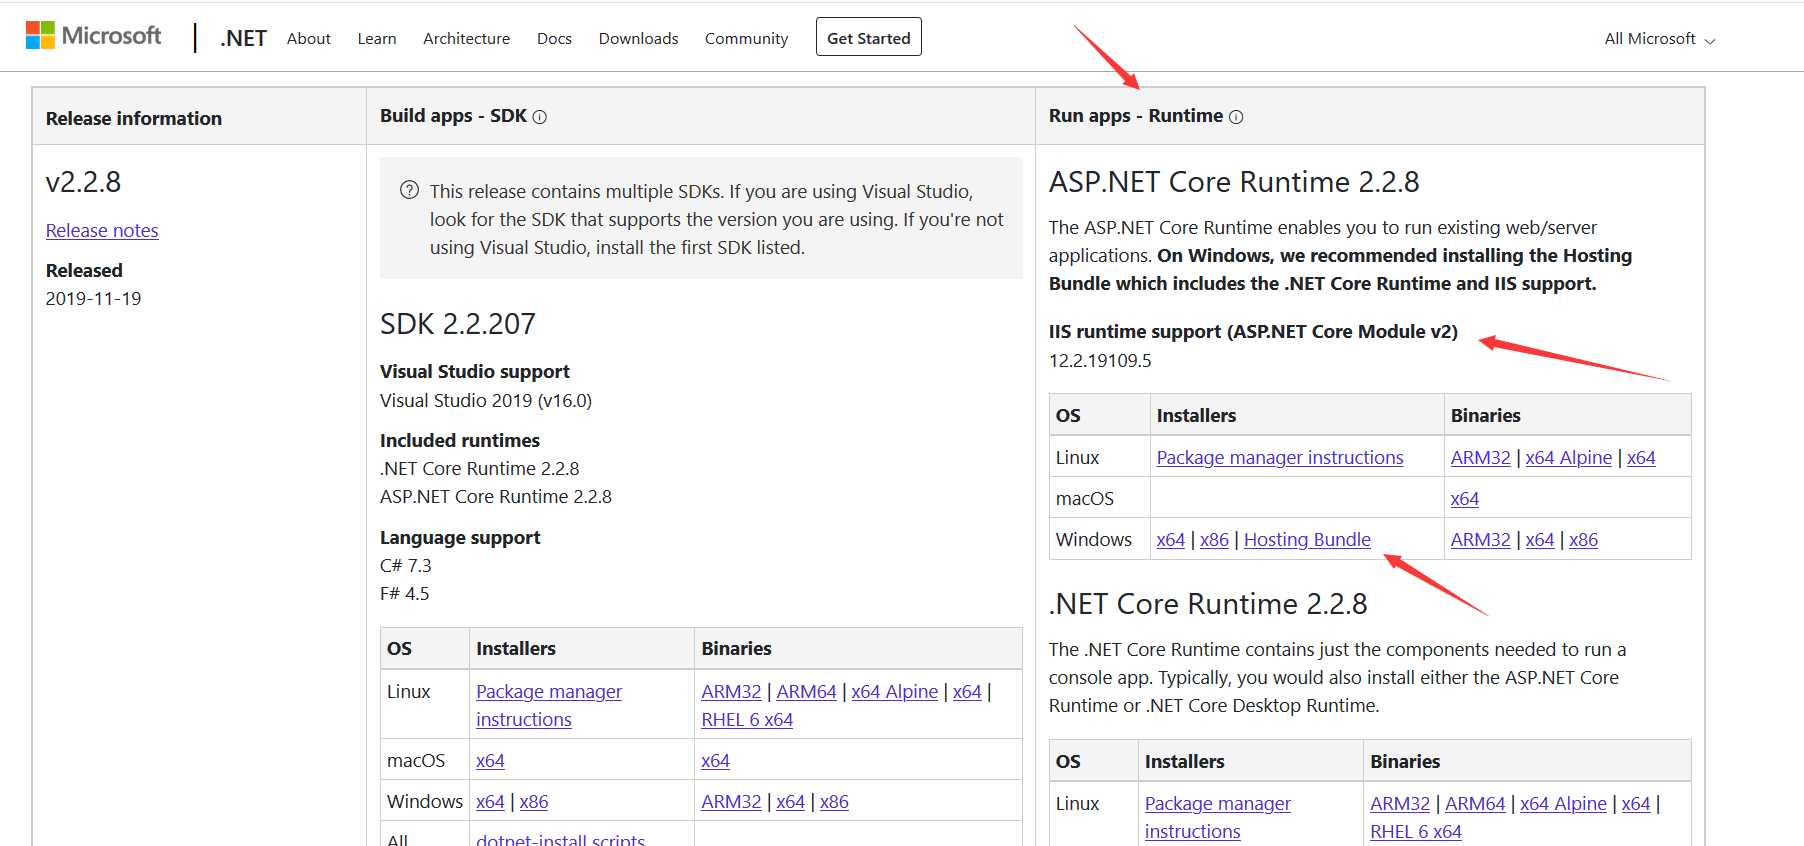Click the "C# 7.3" language support text

pyautogui.click(x=406, y=565)
